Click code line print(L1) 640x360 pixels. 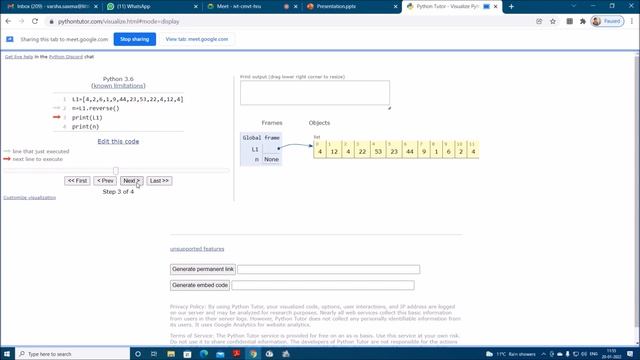tap(87, 118)
